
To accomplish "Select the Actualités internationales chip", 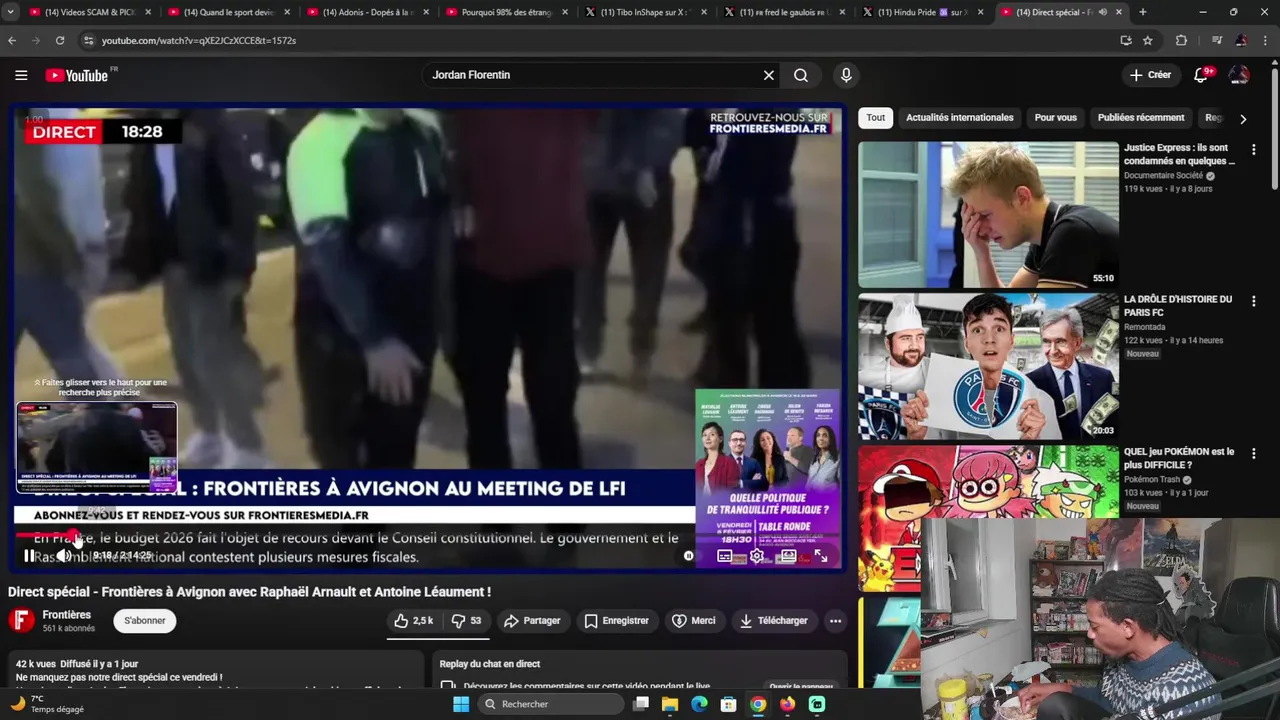I will coord(960,118).
